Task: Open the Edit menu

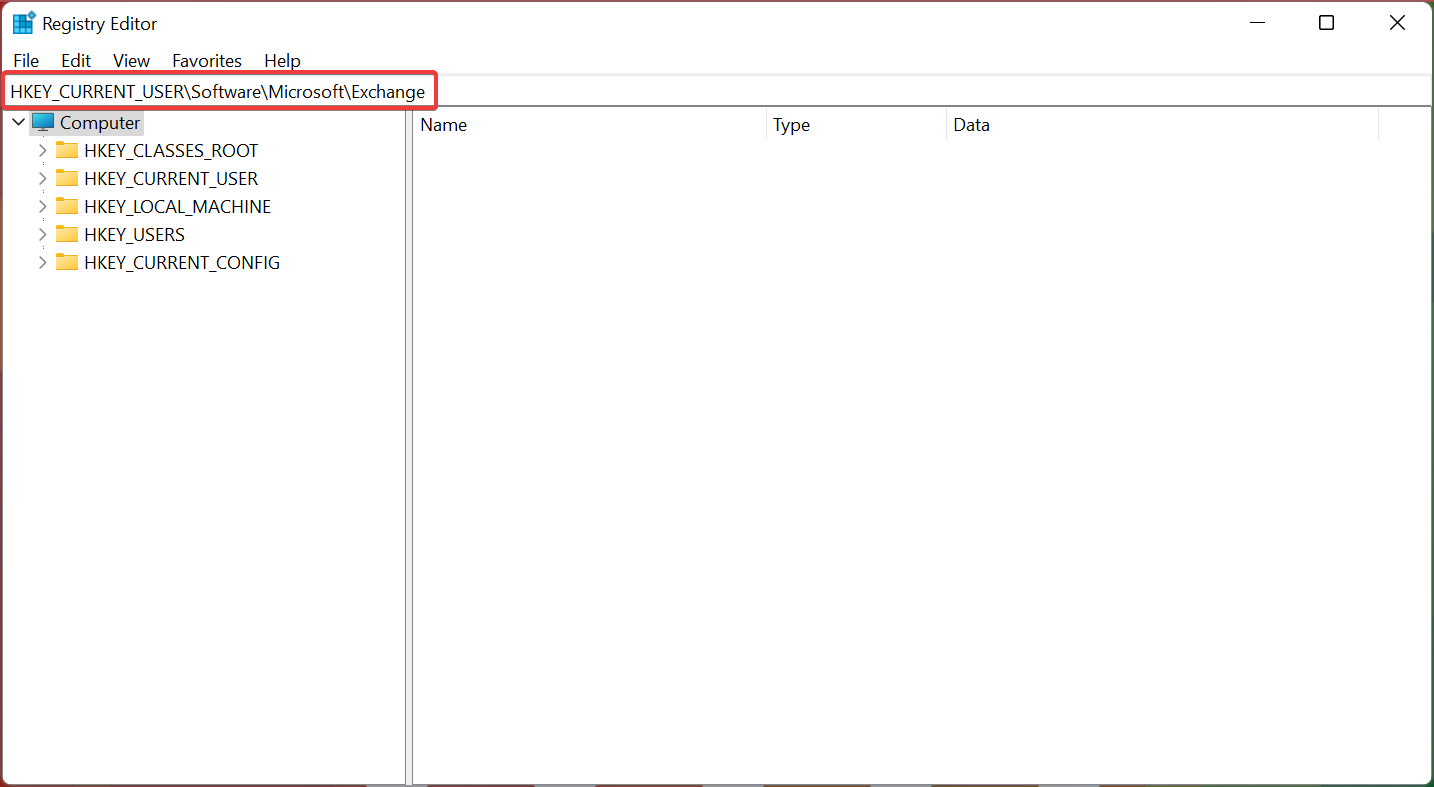Action: pyautogui.click(x=76, y=61)
